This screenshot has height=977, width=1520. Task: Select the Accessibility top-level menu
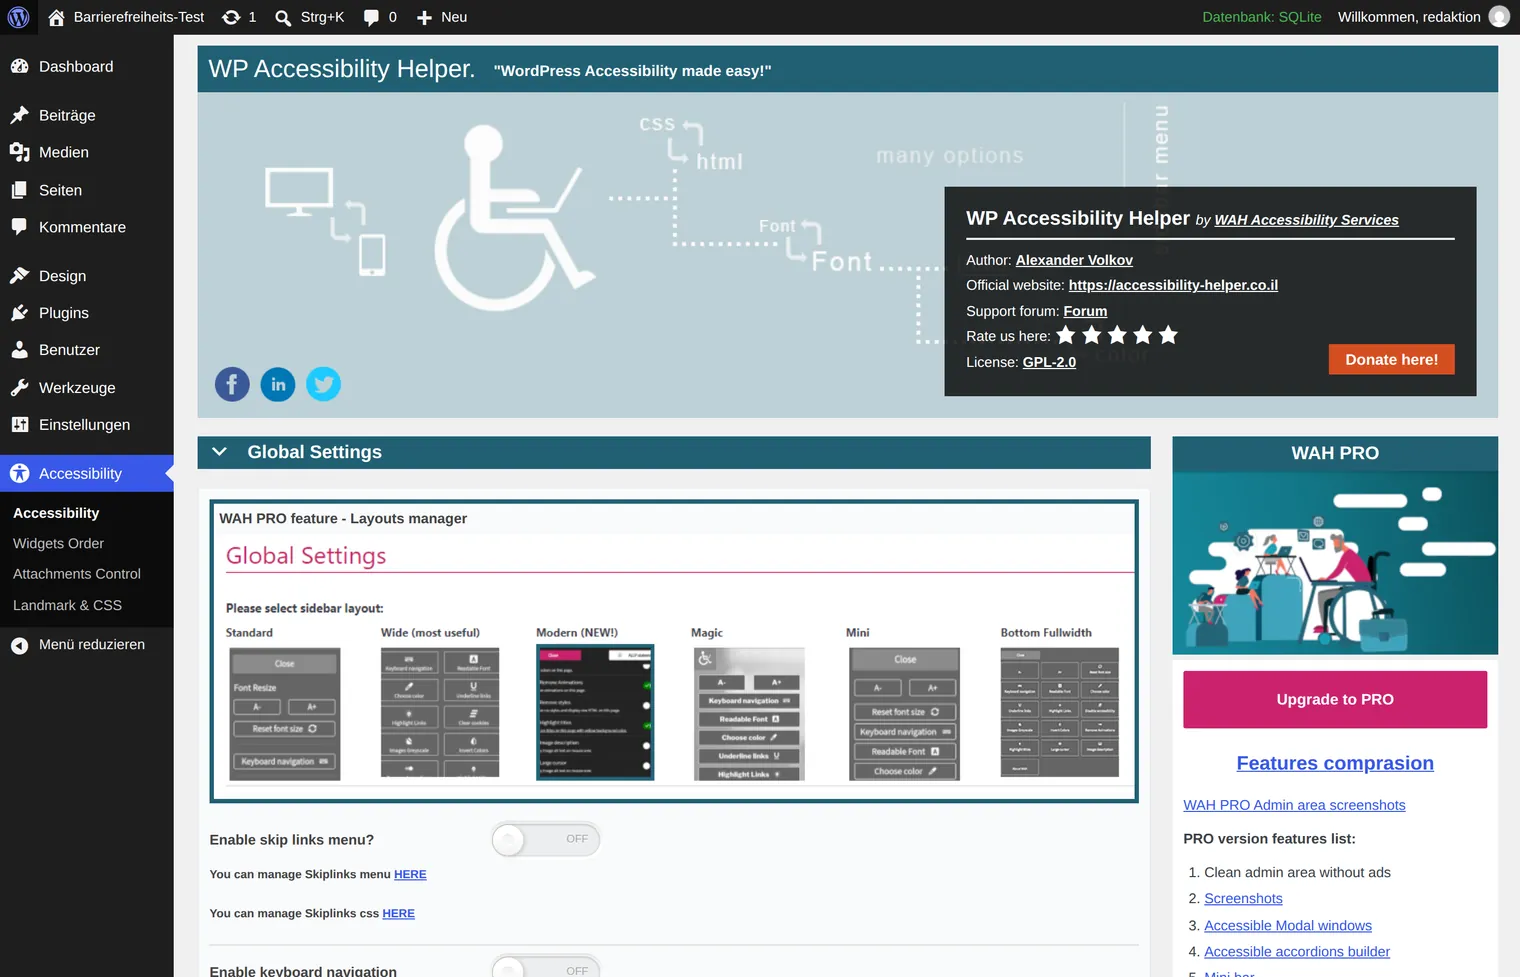pyautogui.click(x=87, y=474)
